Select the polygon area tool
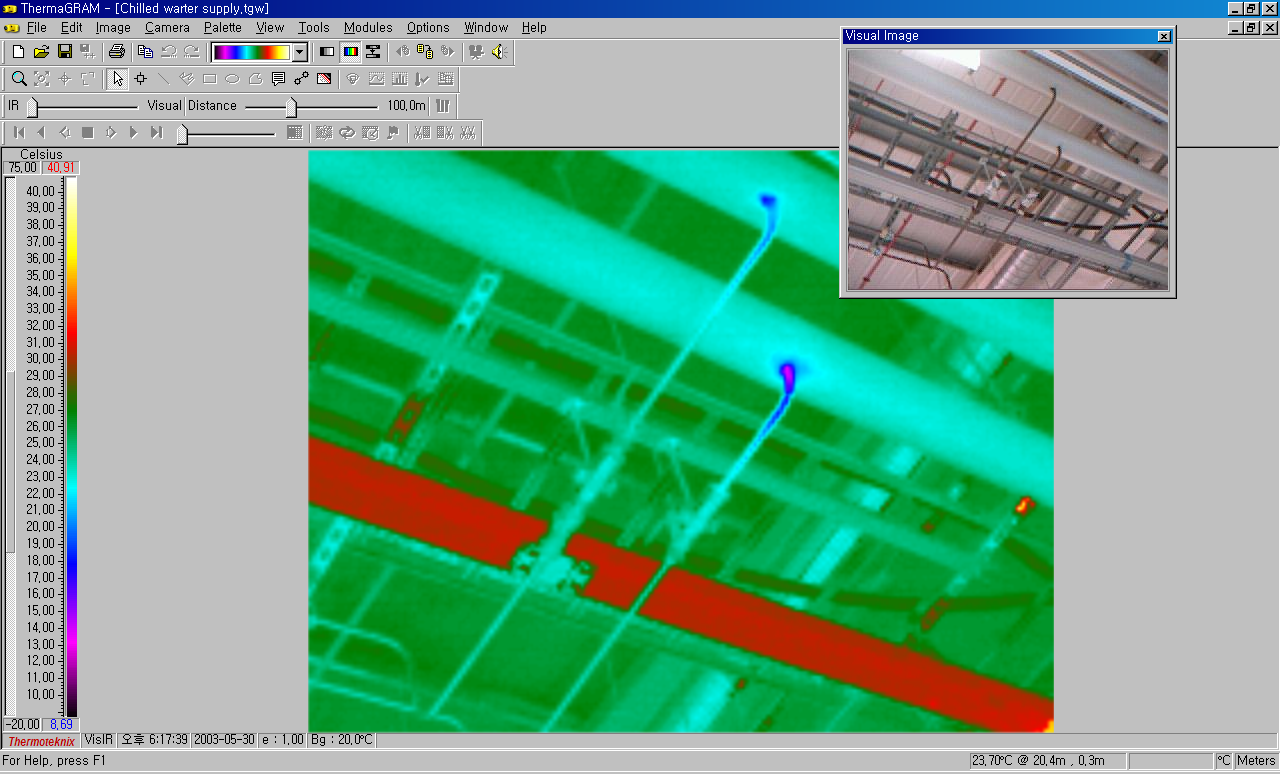This screenshot has height=774, width=1280. coord(255,79)
